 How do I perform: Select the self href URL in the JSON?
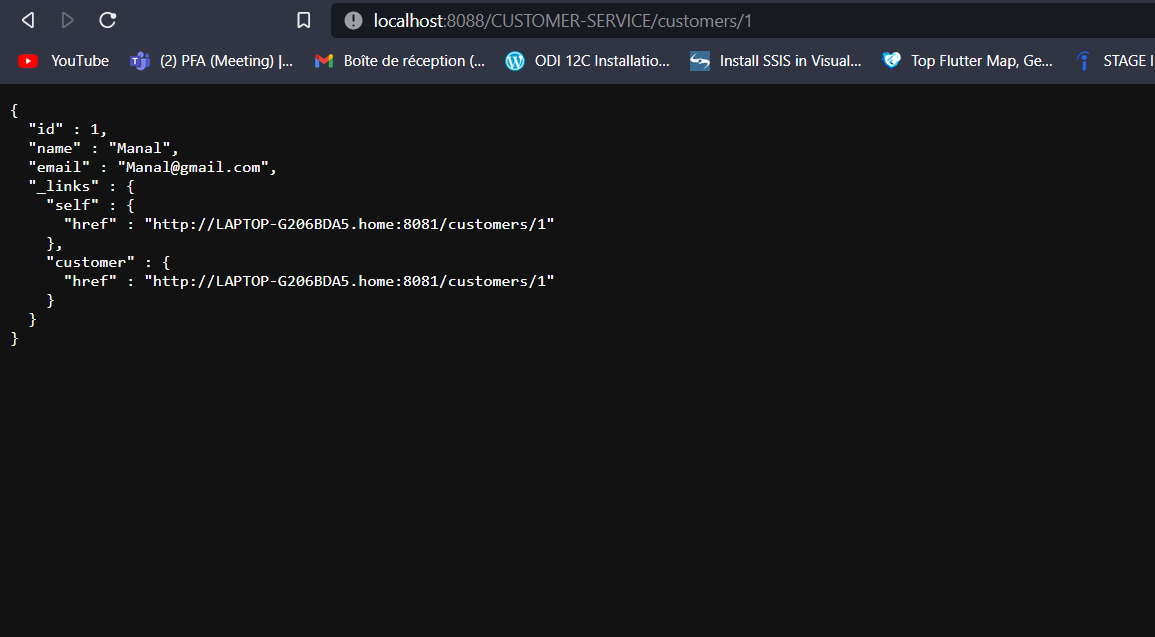click(x=351, y=223)
